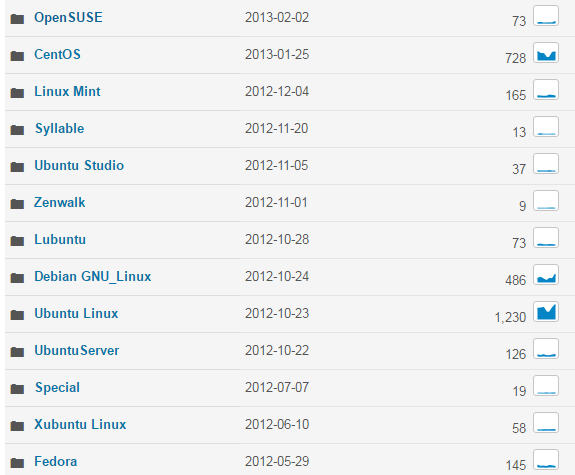The height and width of the screenshot is (475, 575).
Task: Click the folder icon beside OpenSUSE
Action: point(17,18)
